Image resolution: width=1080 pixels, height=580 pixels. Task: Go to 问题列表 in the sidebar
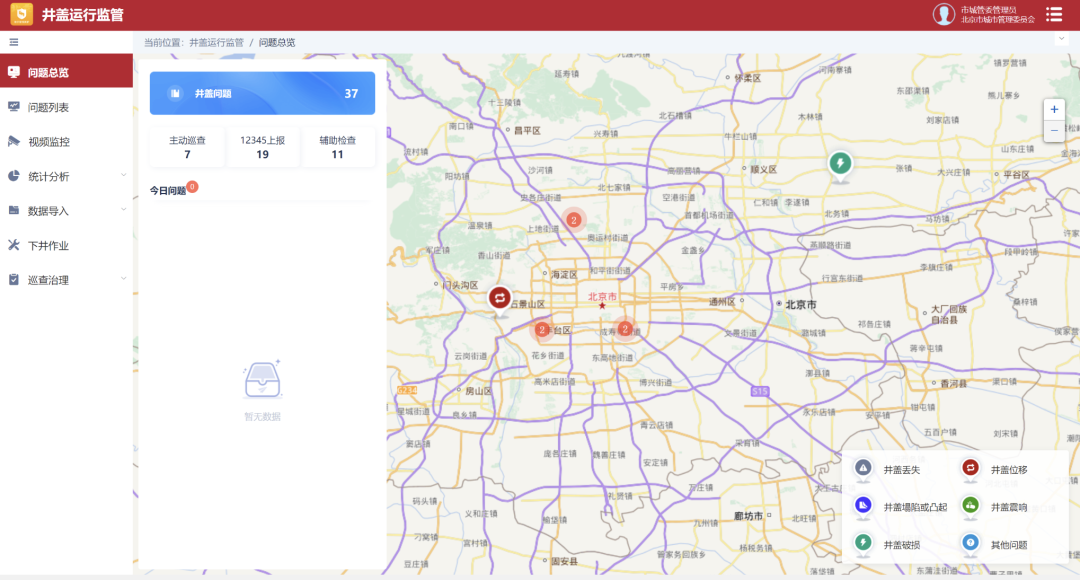coord(48,107)
